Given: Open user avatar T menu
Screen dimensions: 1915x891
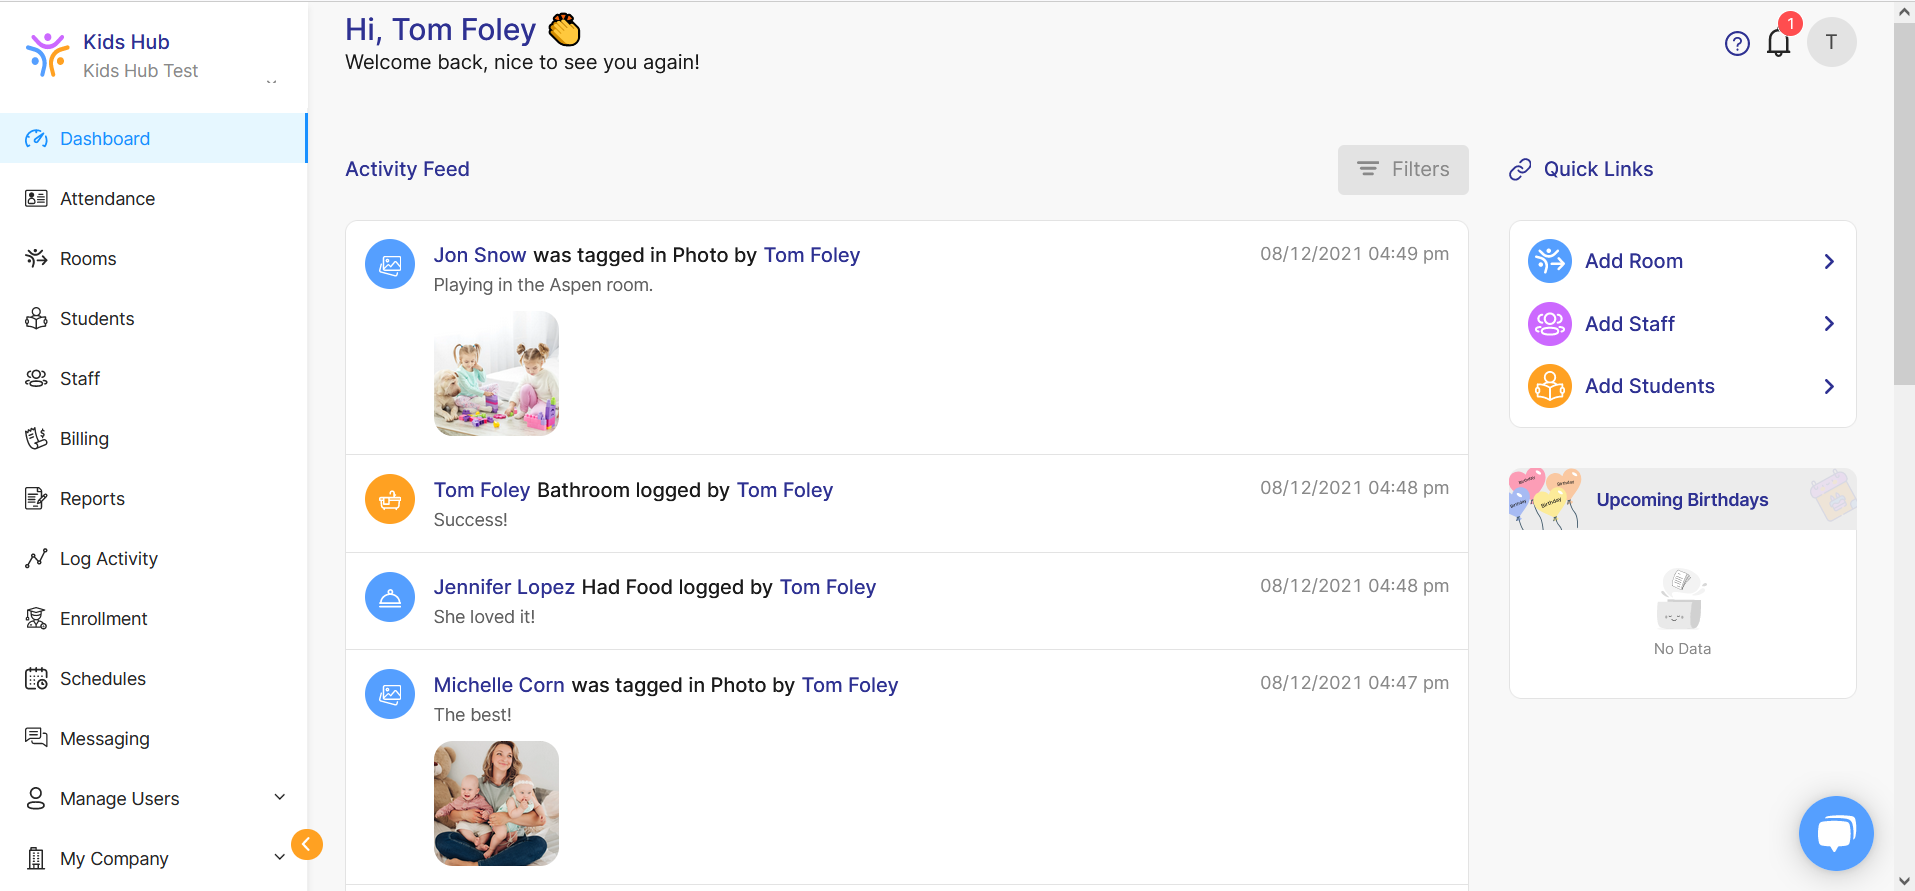Looking at the screenshot, I should click(1831, 42).
